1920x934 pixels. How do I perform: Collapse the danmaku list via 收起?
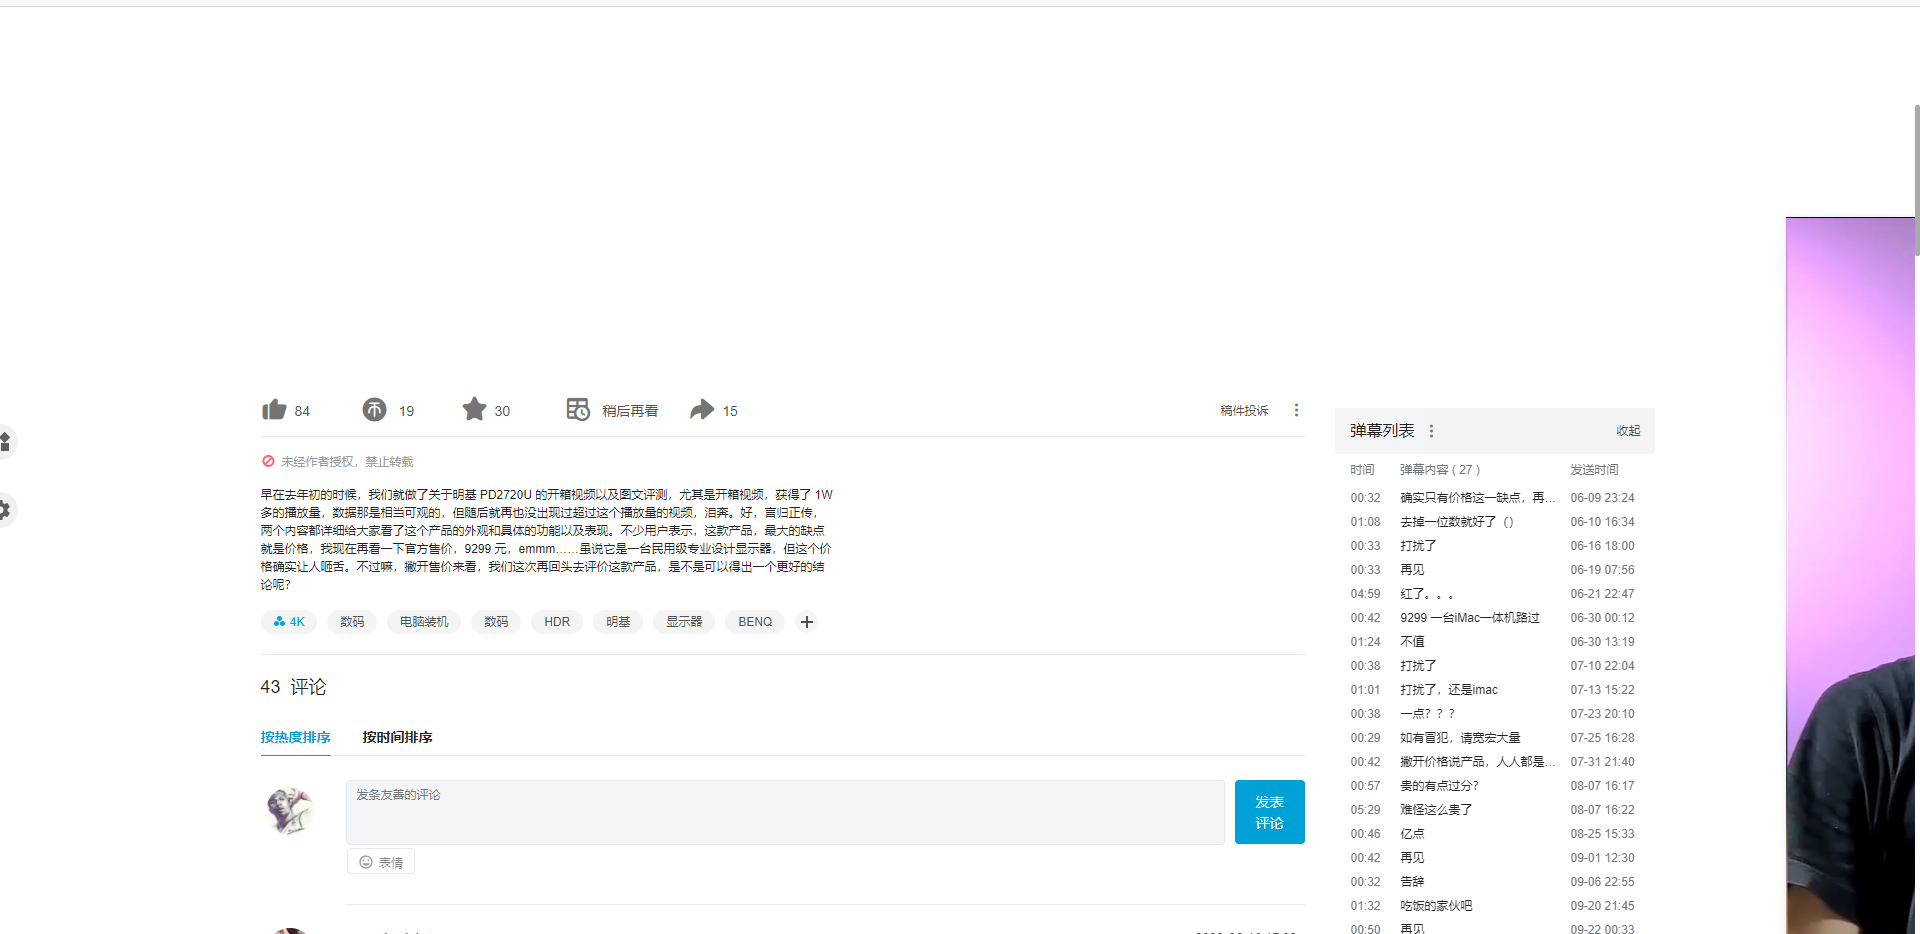pyautogui.click(x=1628, y=430)
